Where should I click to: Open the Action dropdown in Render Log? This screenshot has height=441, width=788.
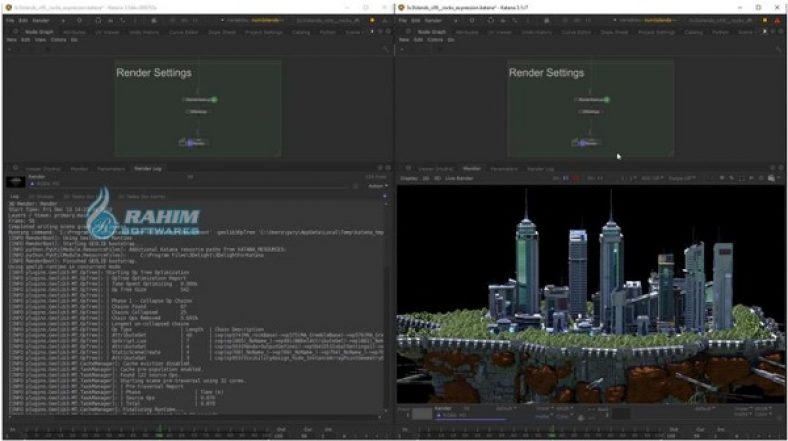point(377,186)
